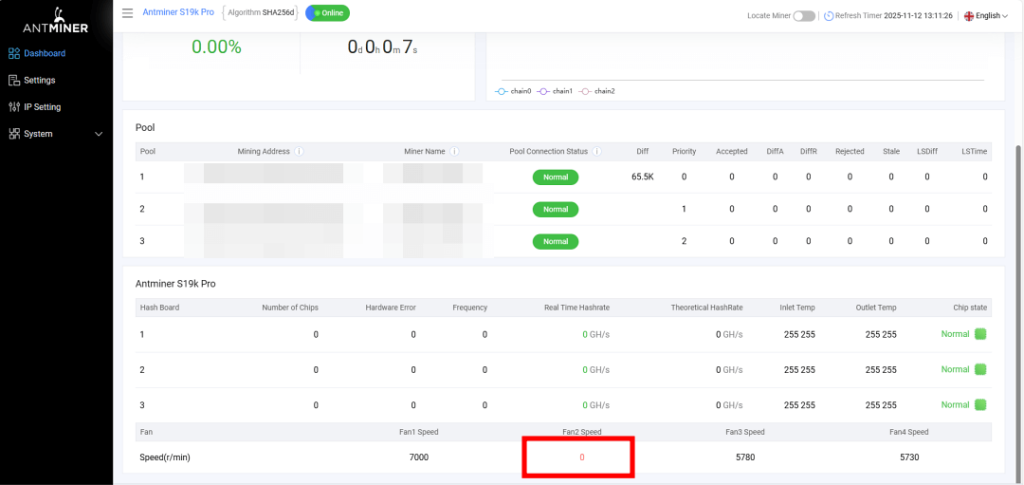Click info icon beside Pool Connection Status
This screenshot has height=485, width=1024.
coord(597,152)
